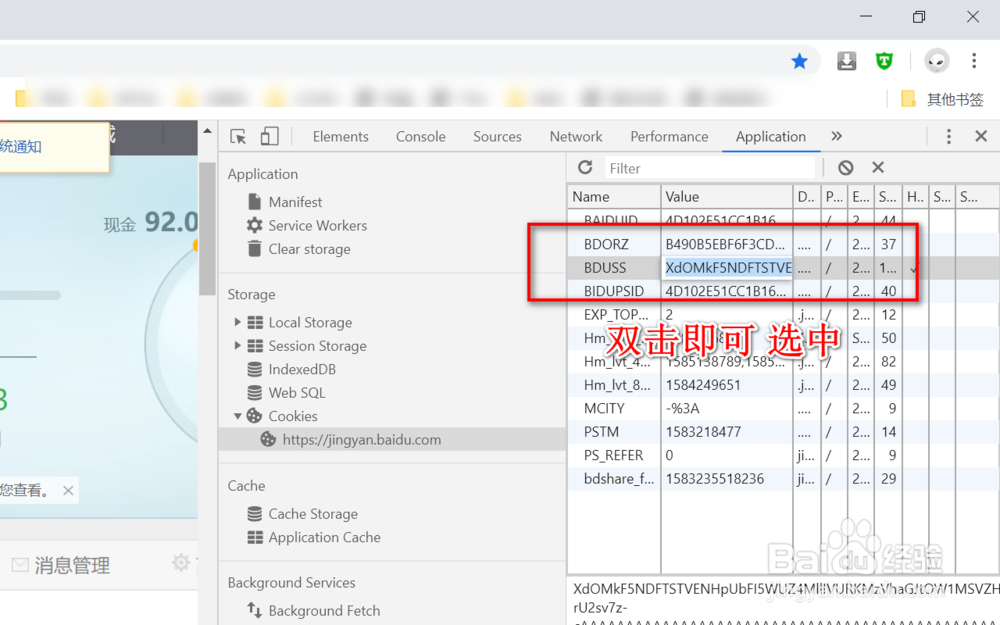
Task: Click the inspect element picker icon
Action: point(238,136)
